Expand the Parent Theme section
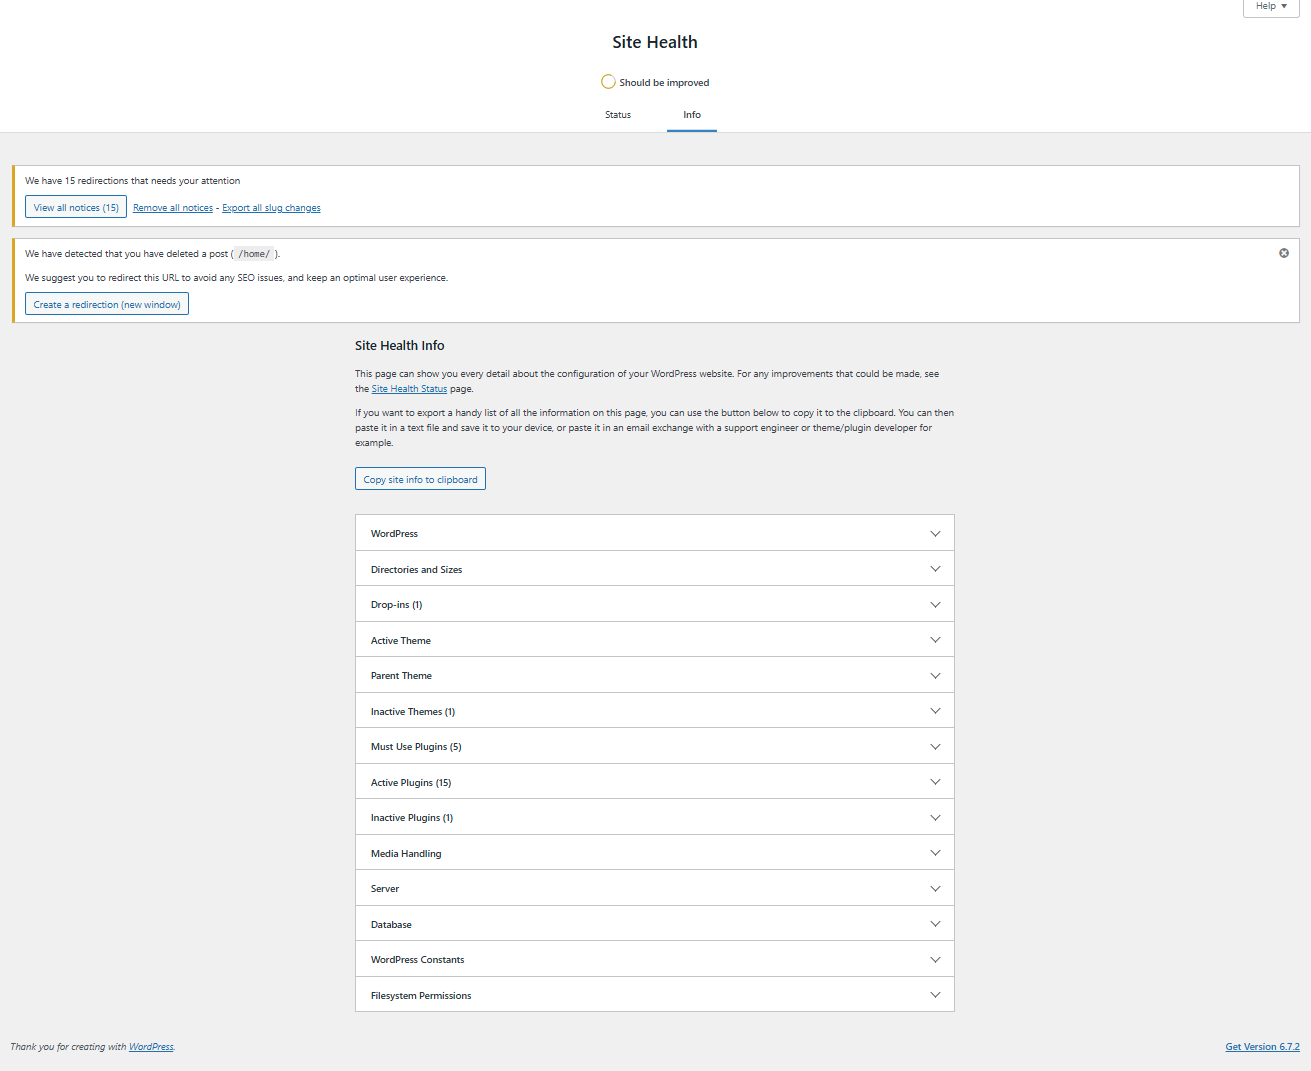The width and height of the screenshot is (1311, 1071). pos(655,675)
